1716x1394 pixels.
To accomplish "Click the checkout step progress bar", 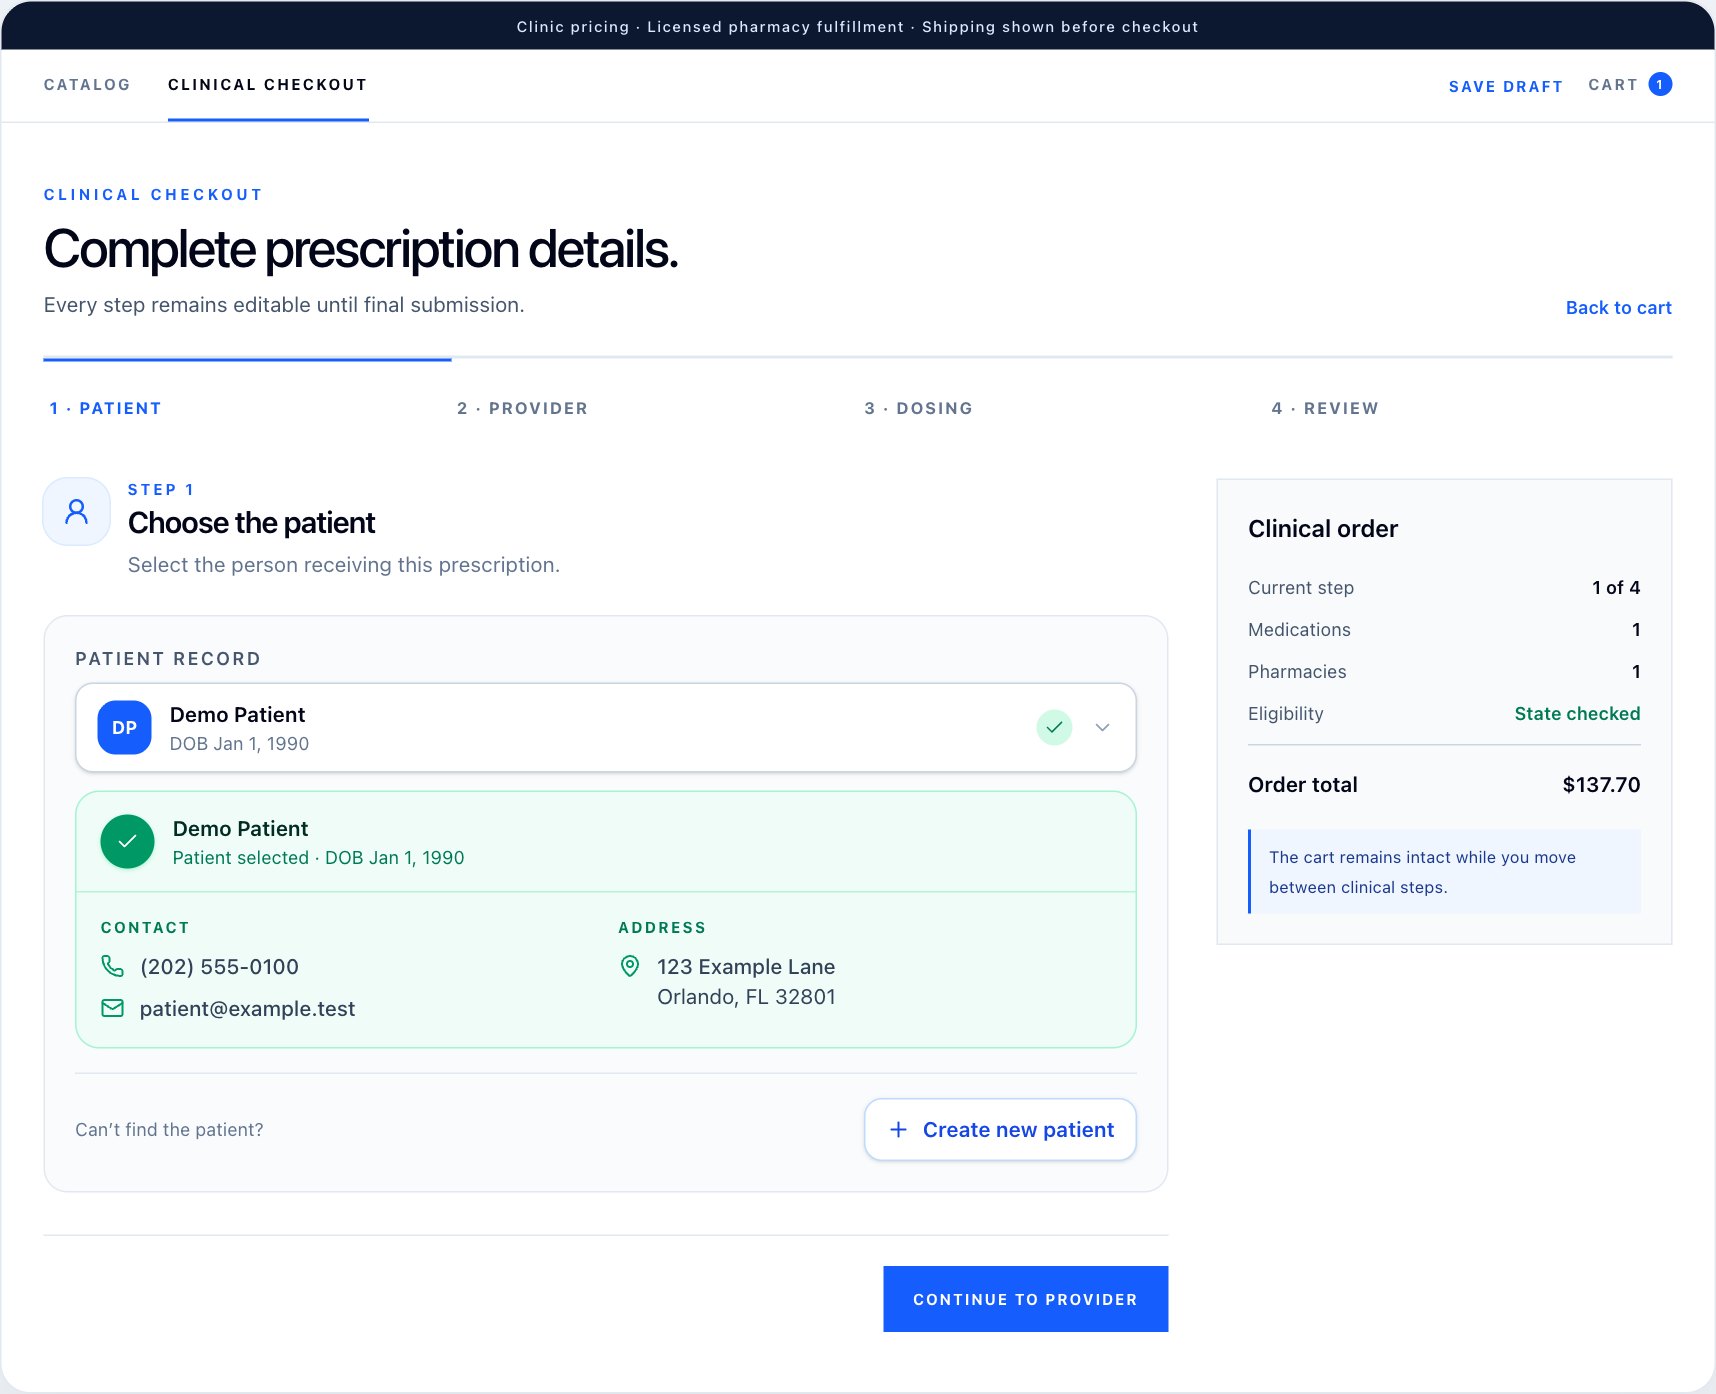I will 858,358.
